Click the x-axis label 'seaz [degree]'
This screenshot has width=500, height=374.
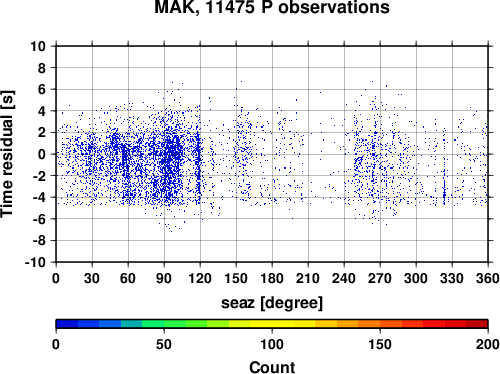272,303
